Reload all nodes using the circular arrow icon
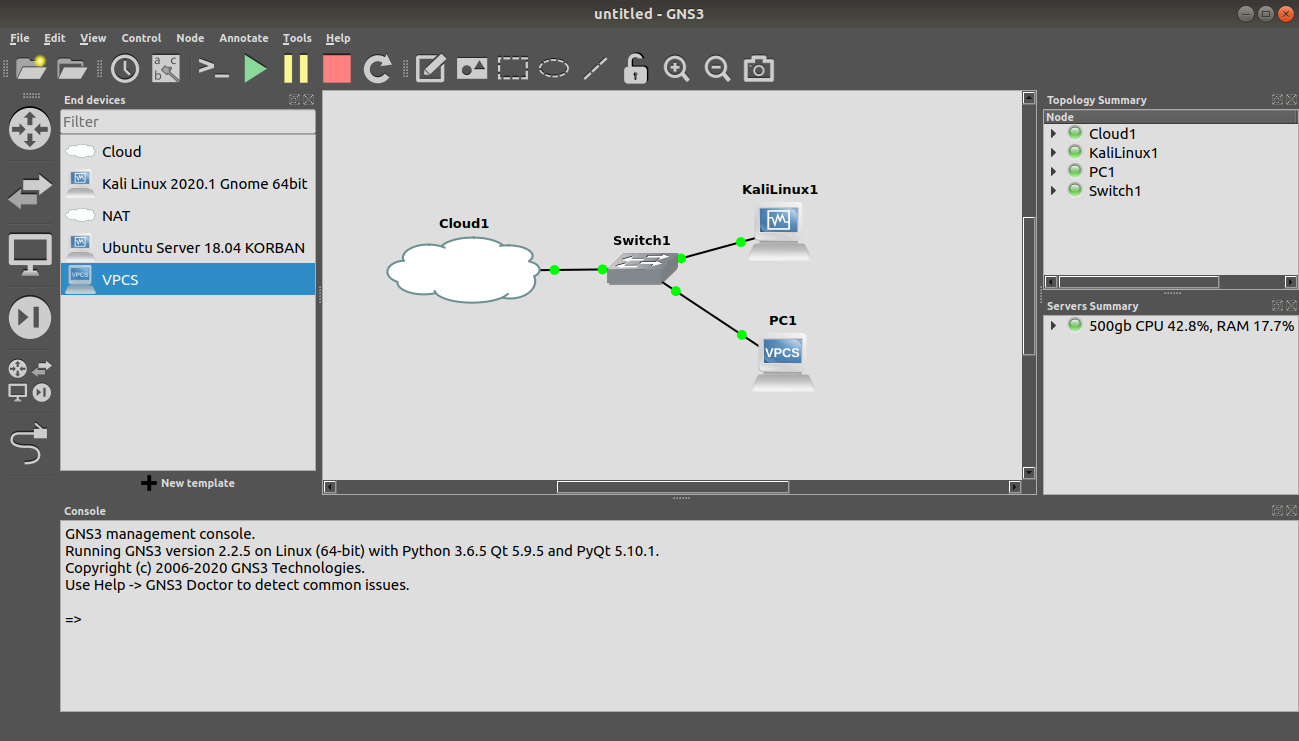 (377, 69)
